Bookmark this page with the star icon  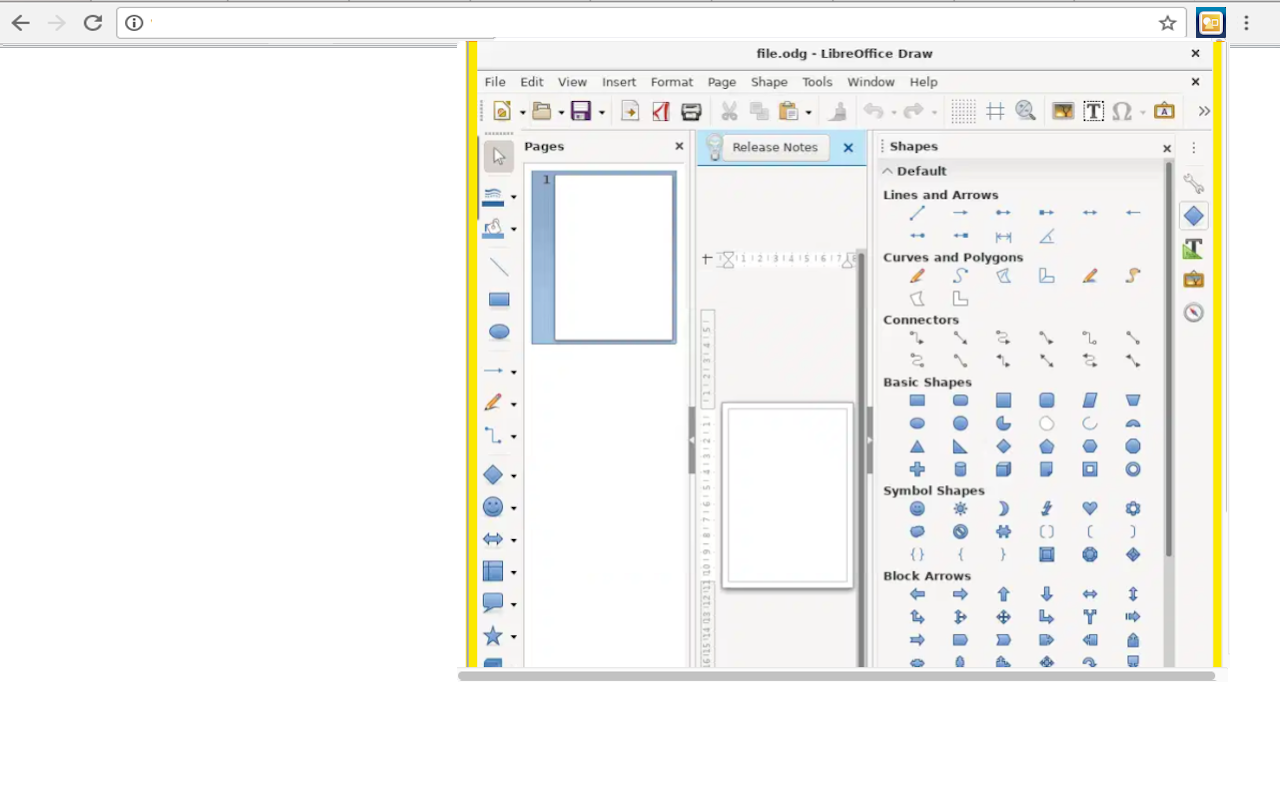click(x=1167, y=23)
